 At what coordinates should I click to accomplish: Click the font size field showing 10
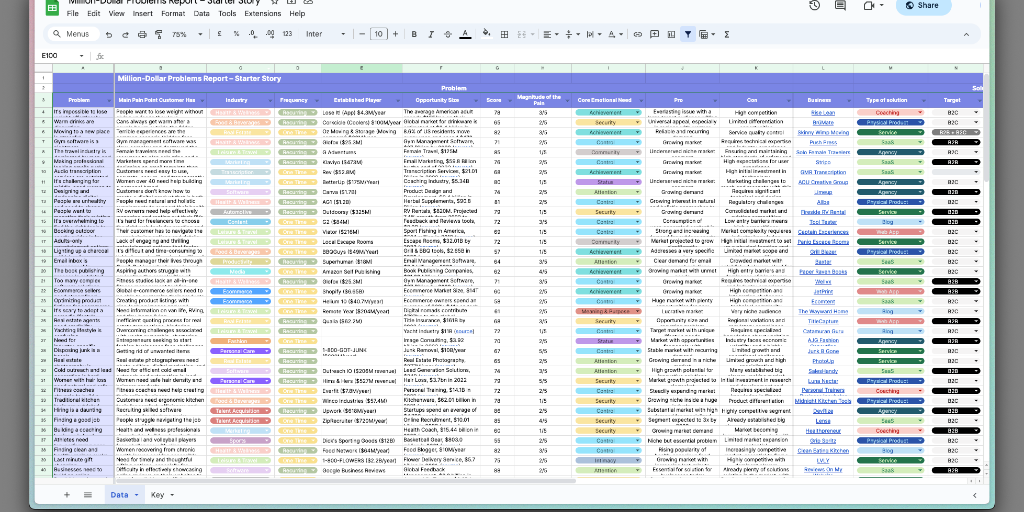[x=379, y=34]
